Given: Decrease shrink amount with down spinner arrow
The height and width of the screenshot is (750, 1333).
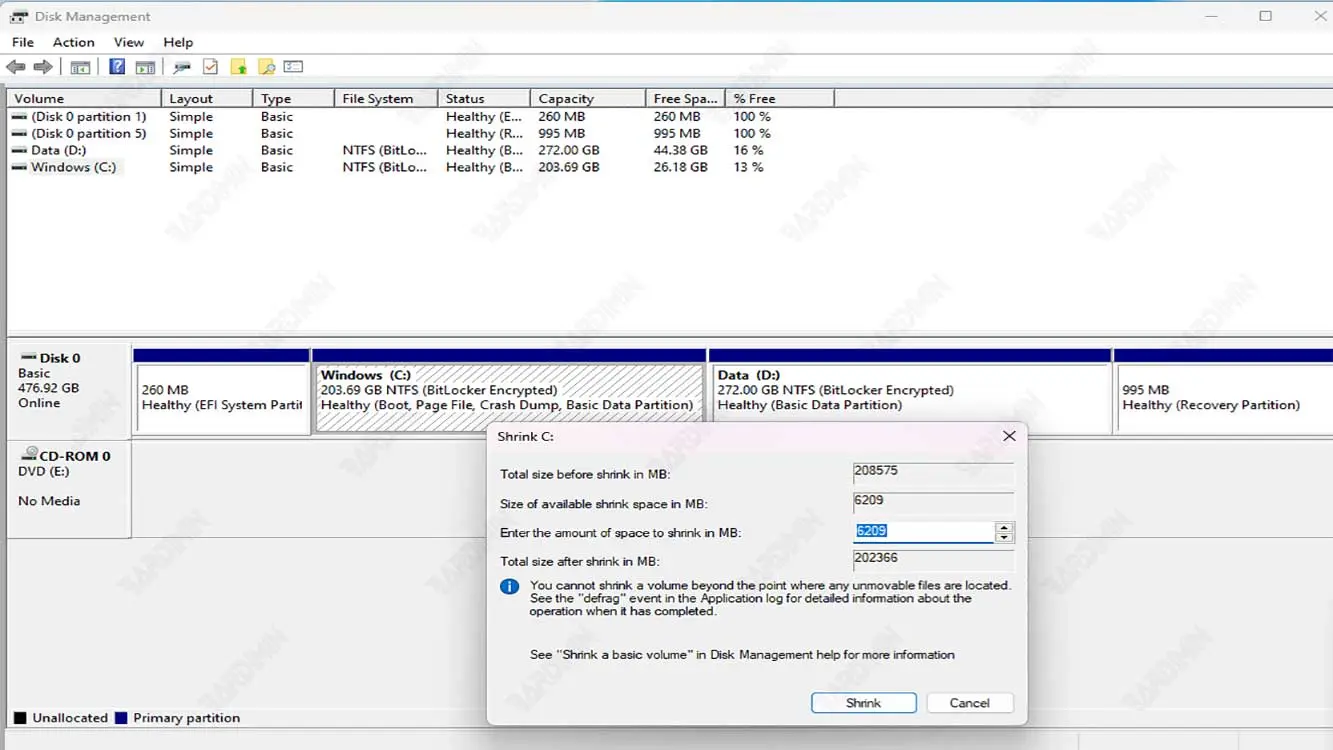Looking at the screenshot, I should pos(1004,537).
